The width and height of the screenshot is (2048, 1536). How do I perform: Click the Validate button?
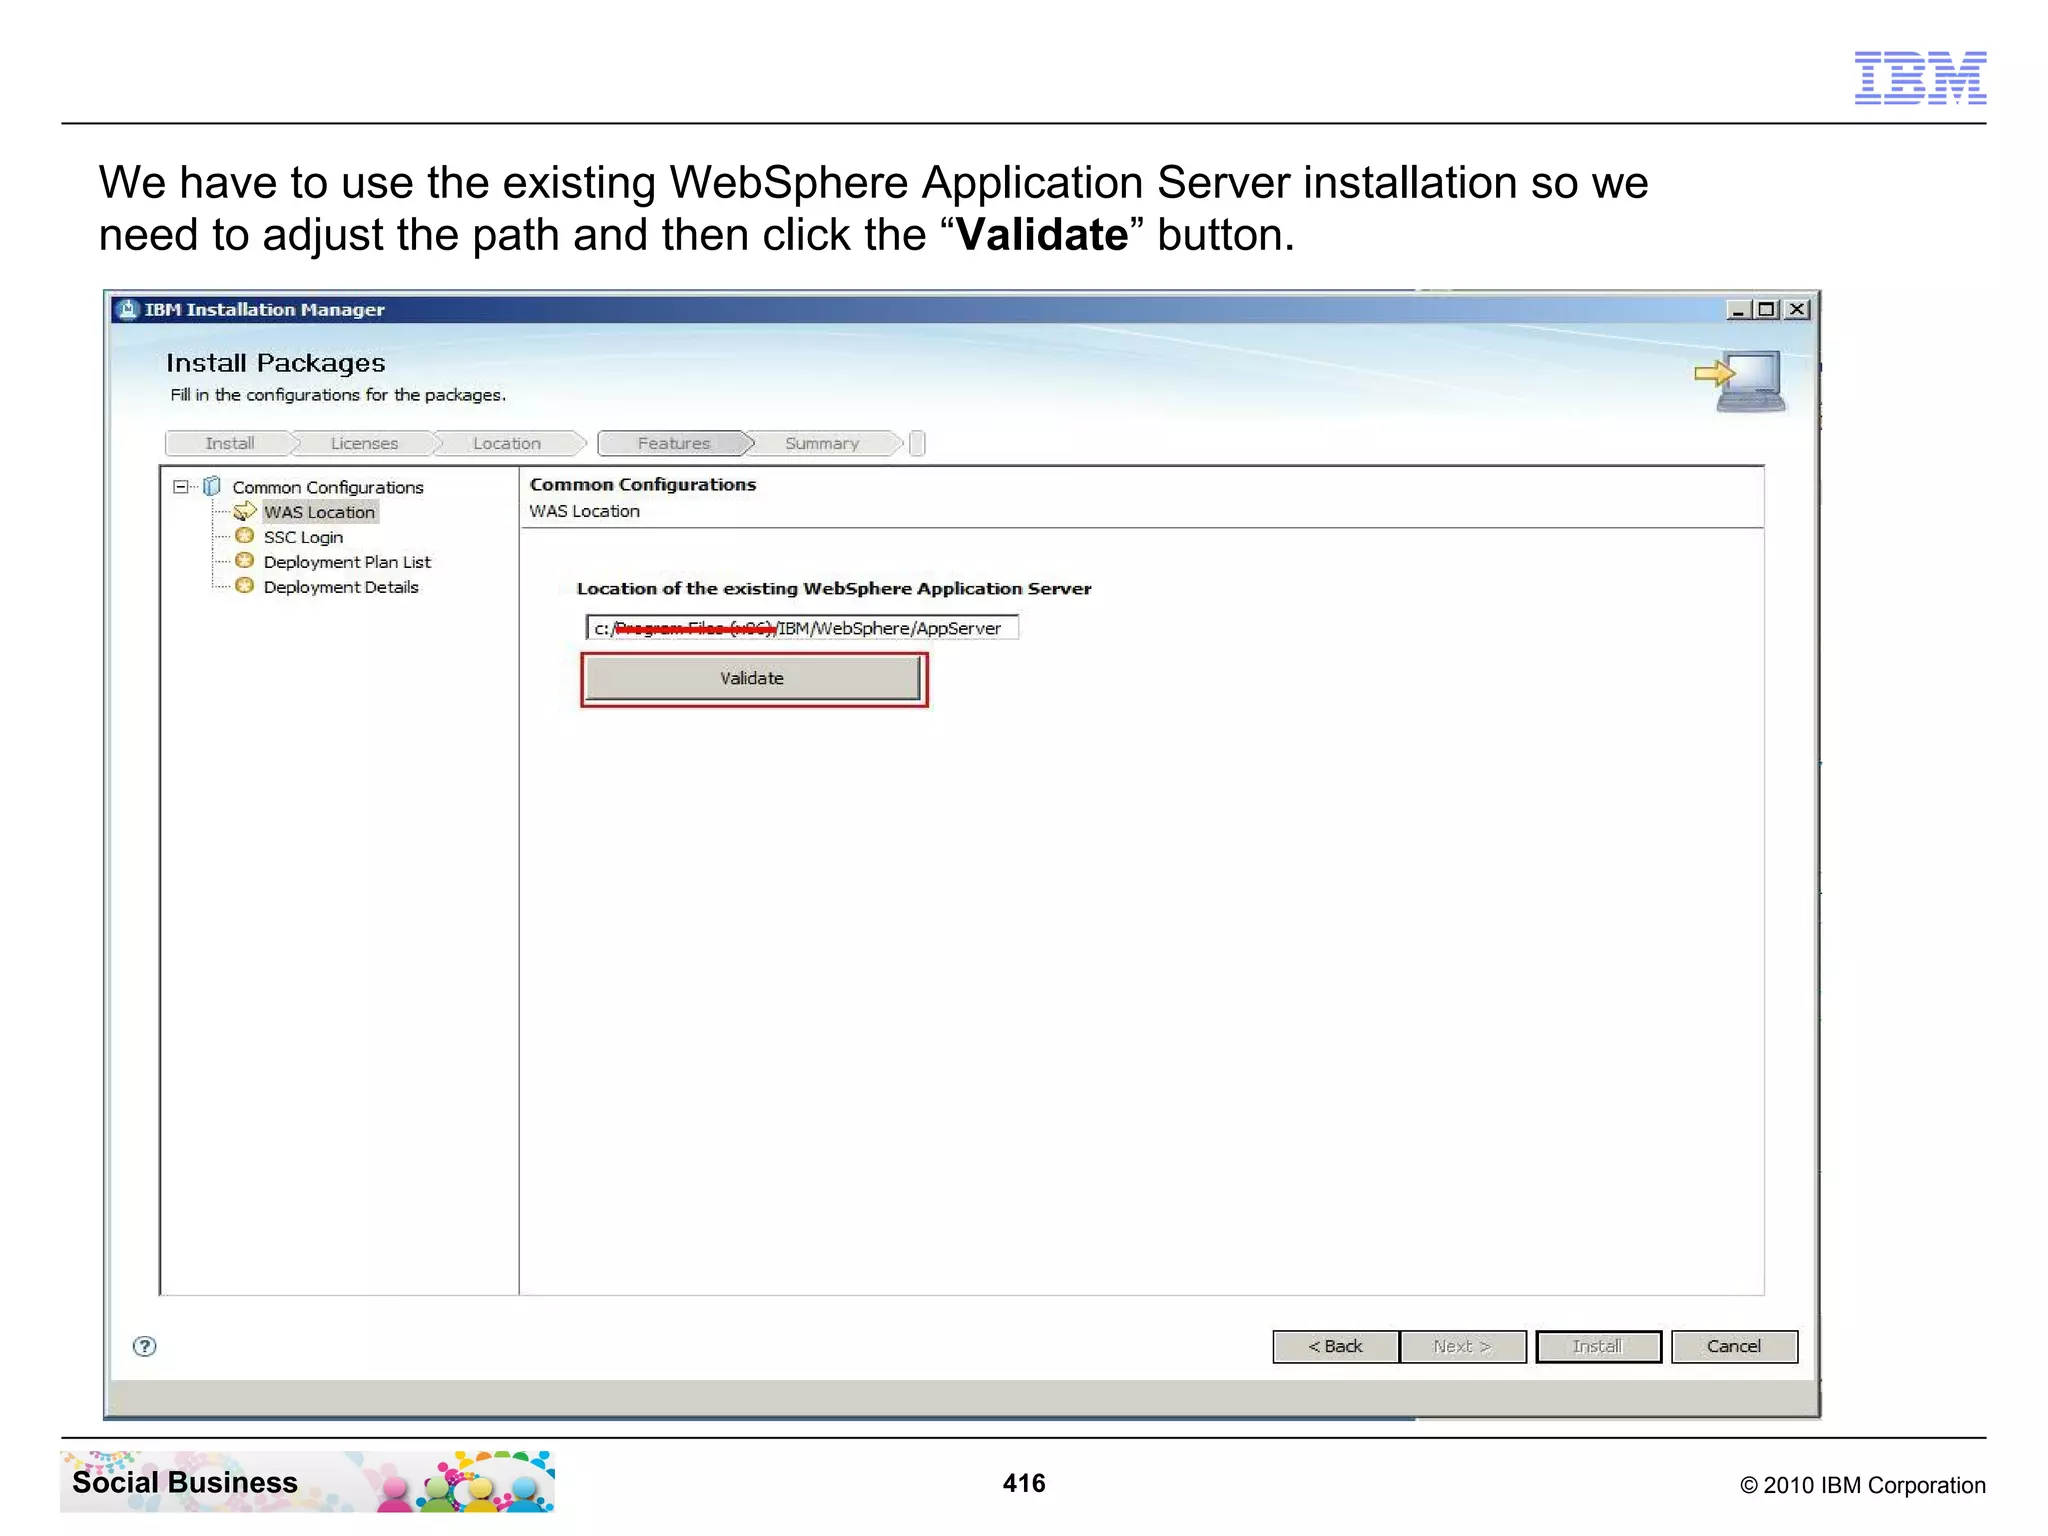(752, 678)
